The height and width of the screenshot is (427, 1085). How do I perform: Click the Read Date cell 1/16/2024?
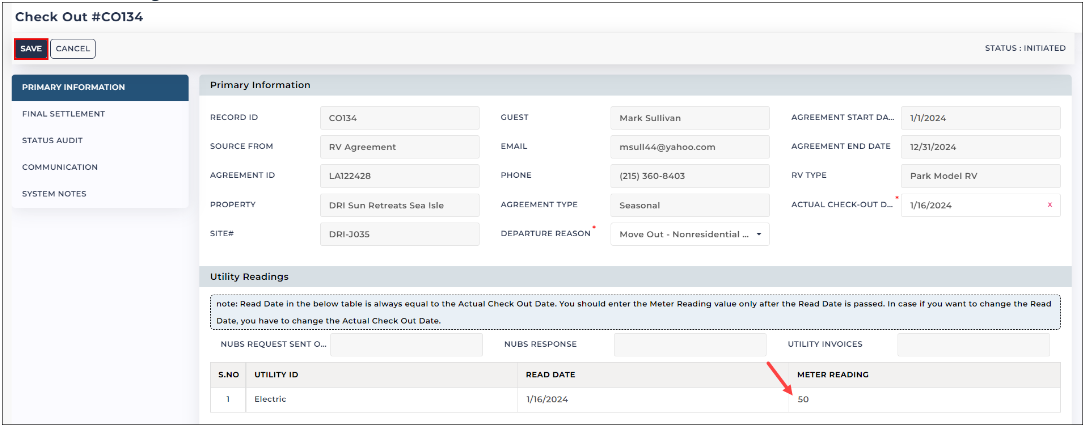(x=653, y=399)
